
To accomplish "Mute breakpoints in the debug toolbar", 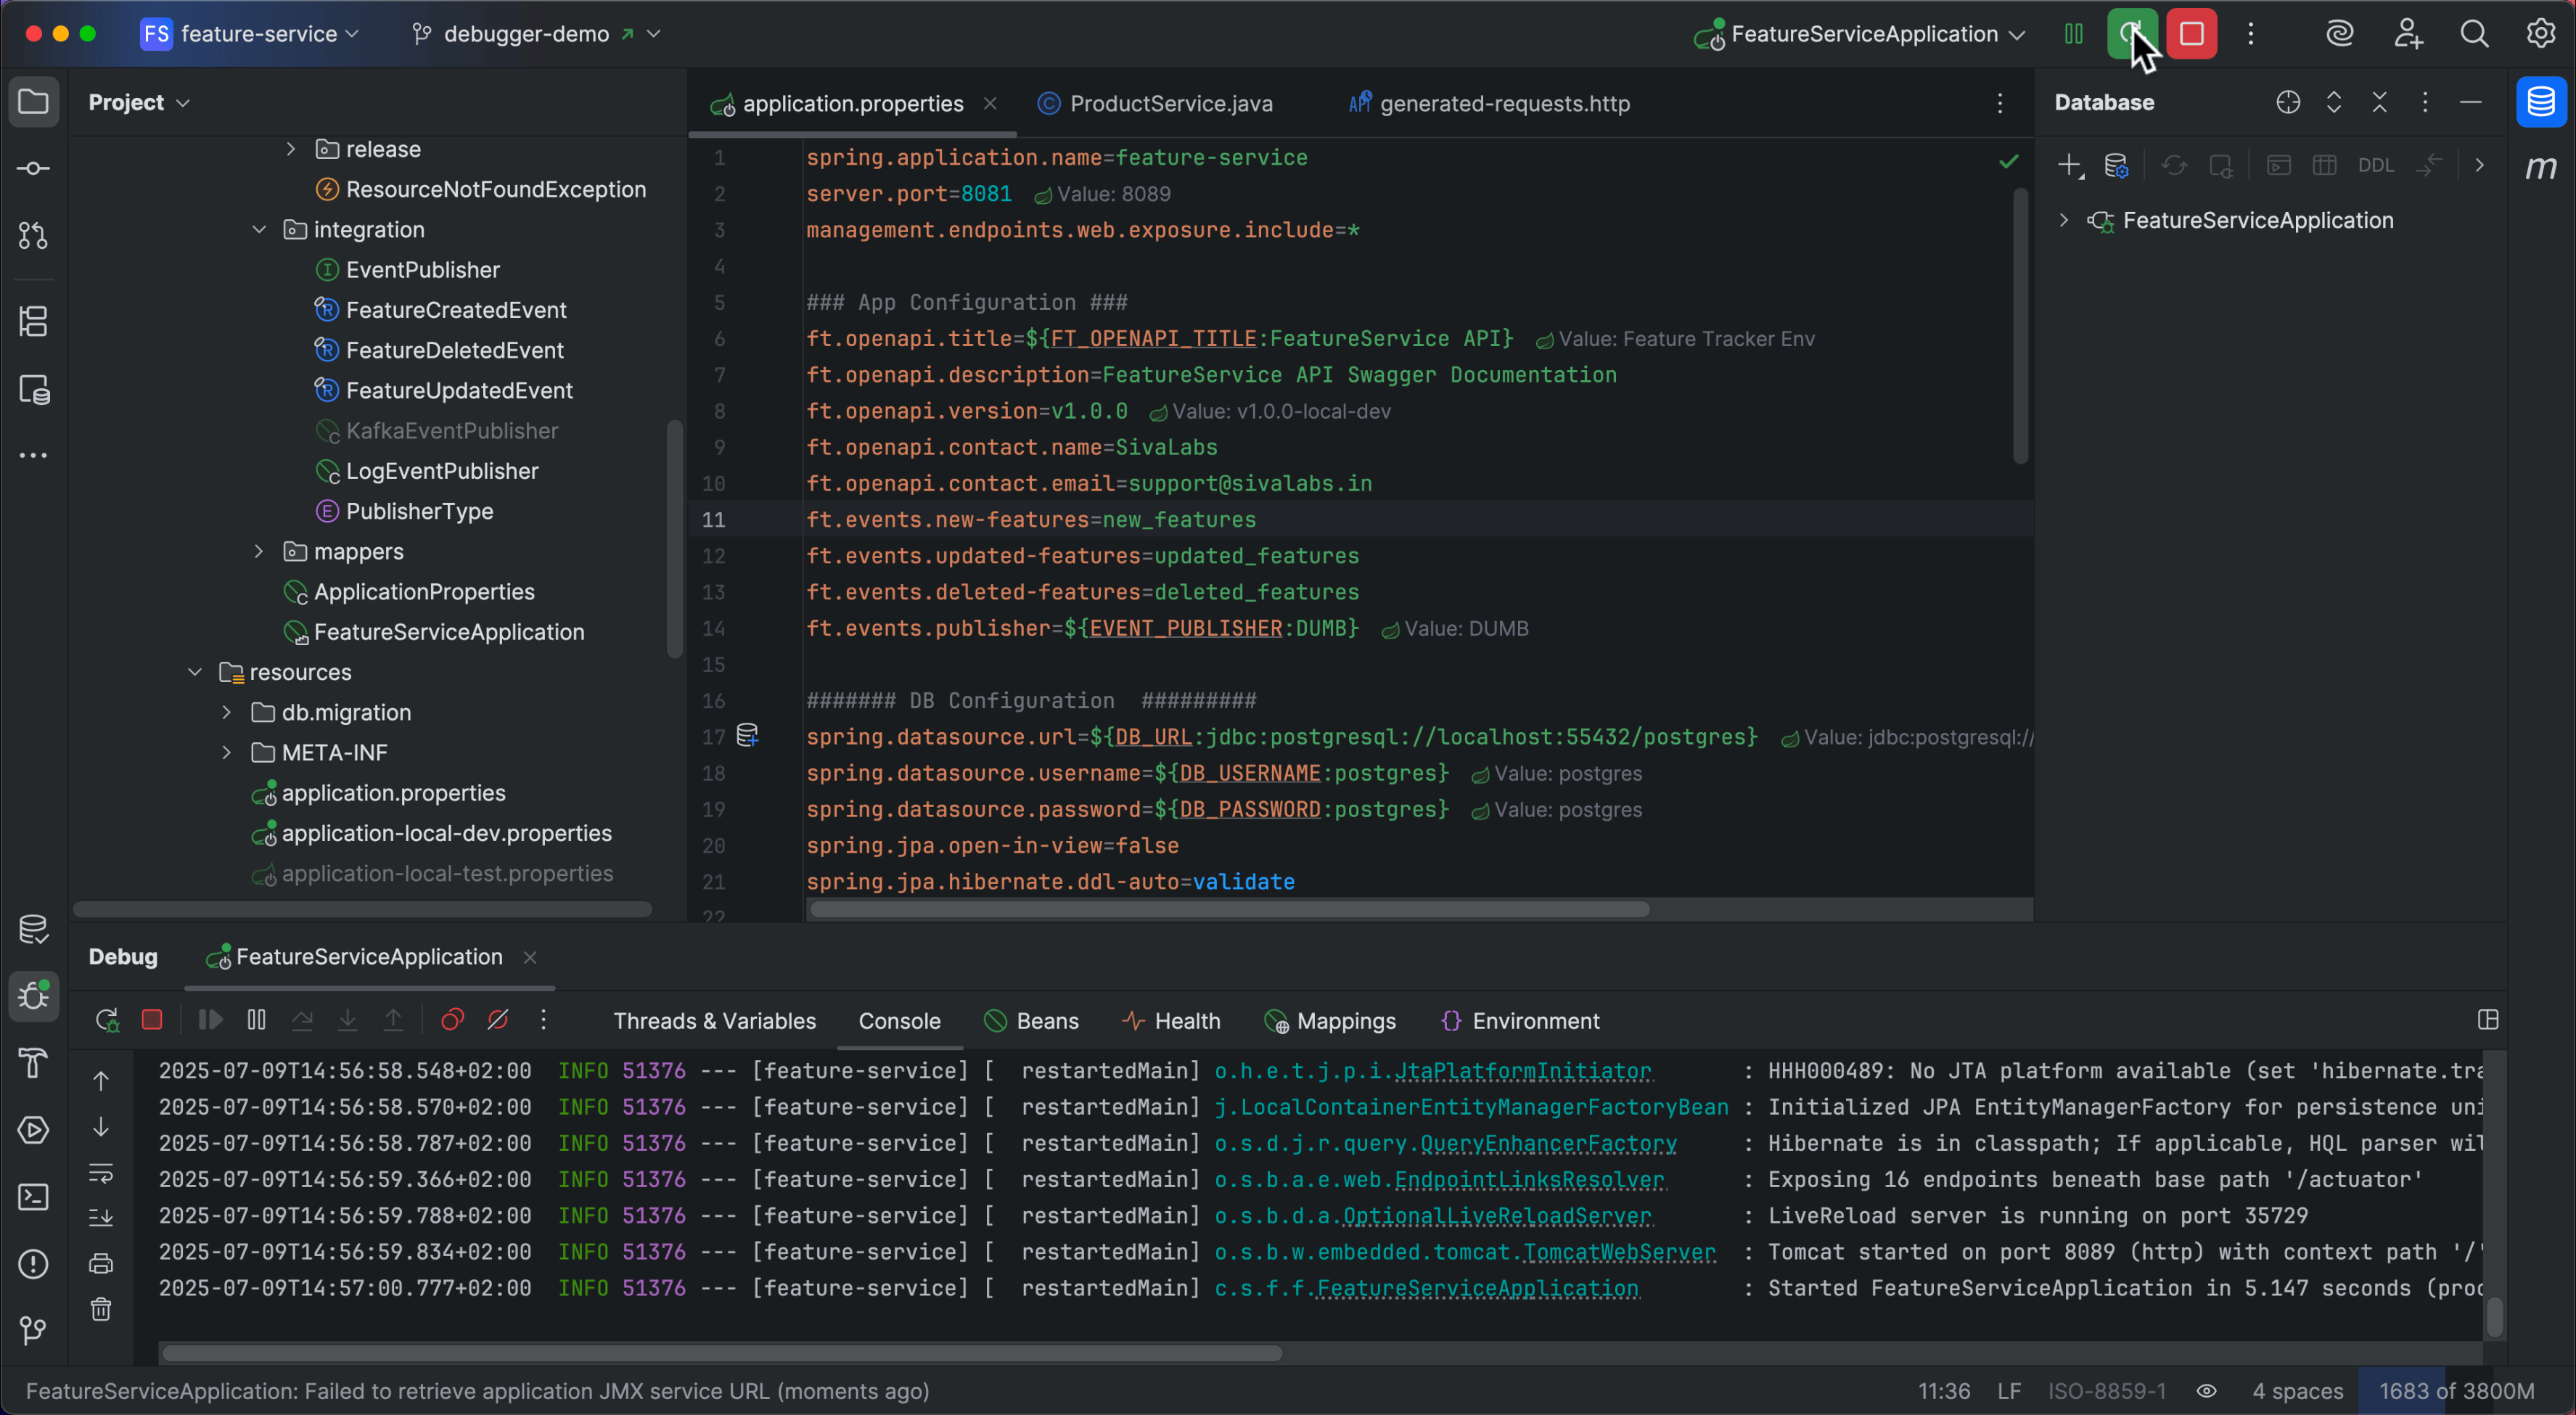I will pyautogui.click(x=499, y=1019).
